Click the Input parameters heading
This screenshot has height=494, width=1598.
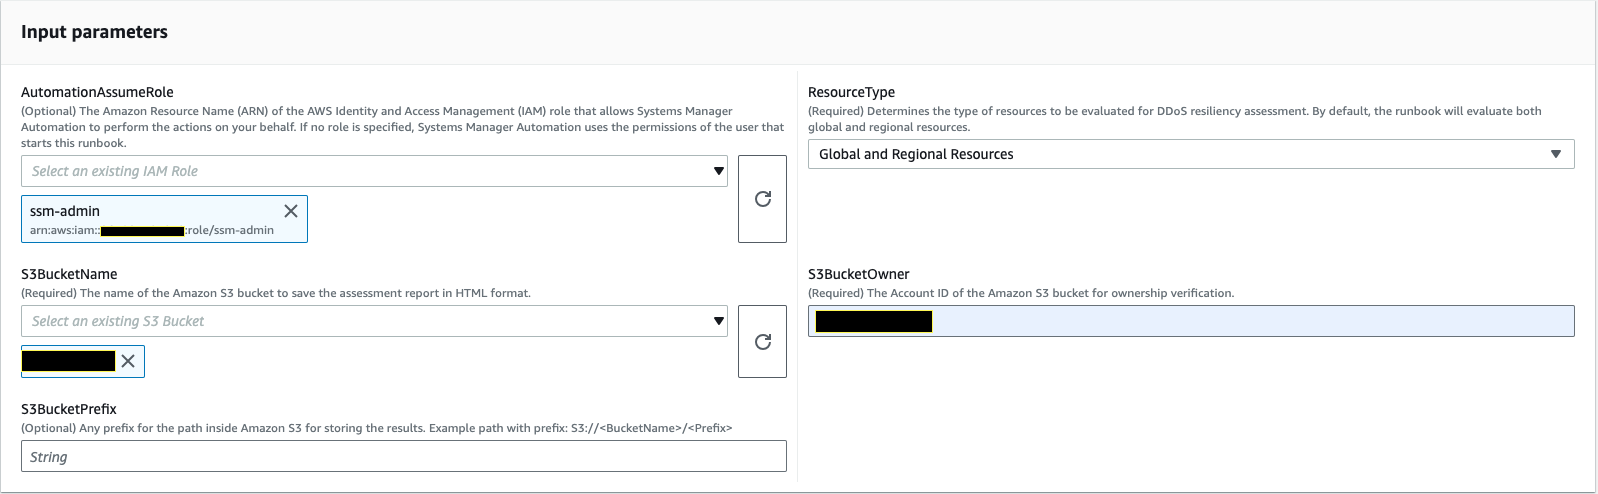[x=94, y=32]
